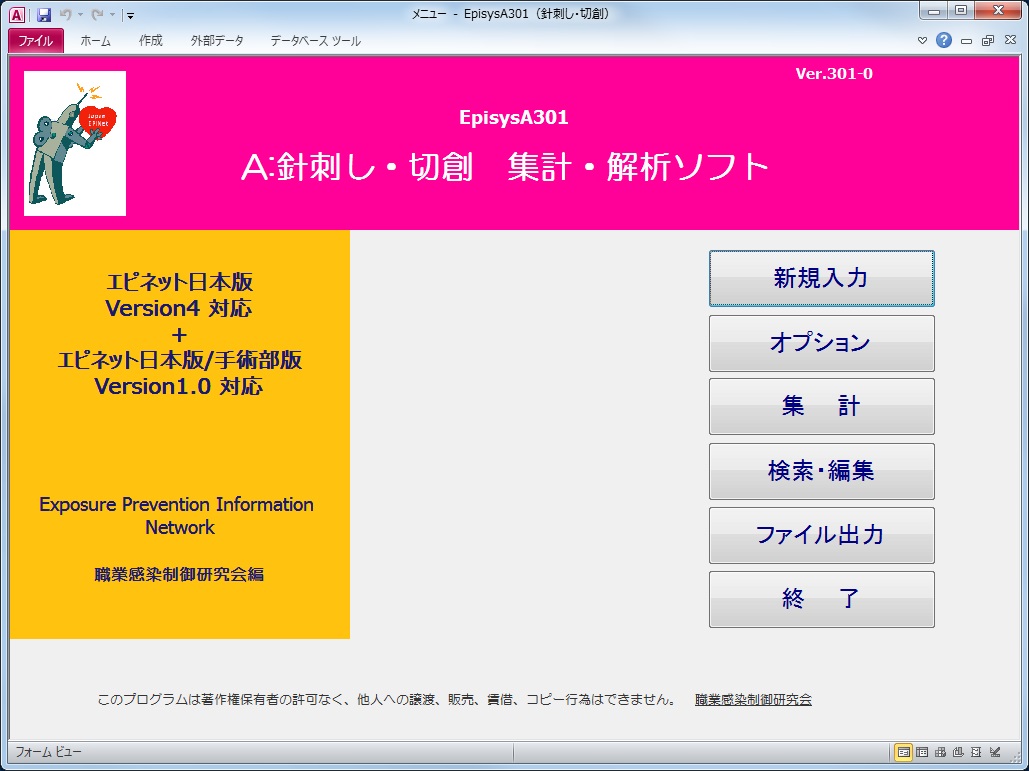Expand the Customize Quick Access Toolbar dropdown

tap(131, 16)
